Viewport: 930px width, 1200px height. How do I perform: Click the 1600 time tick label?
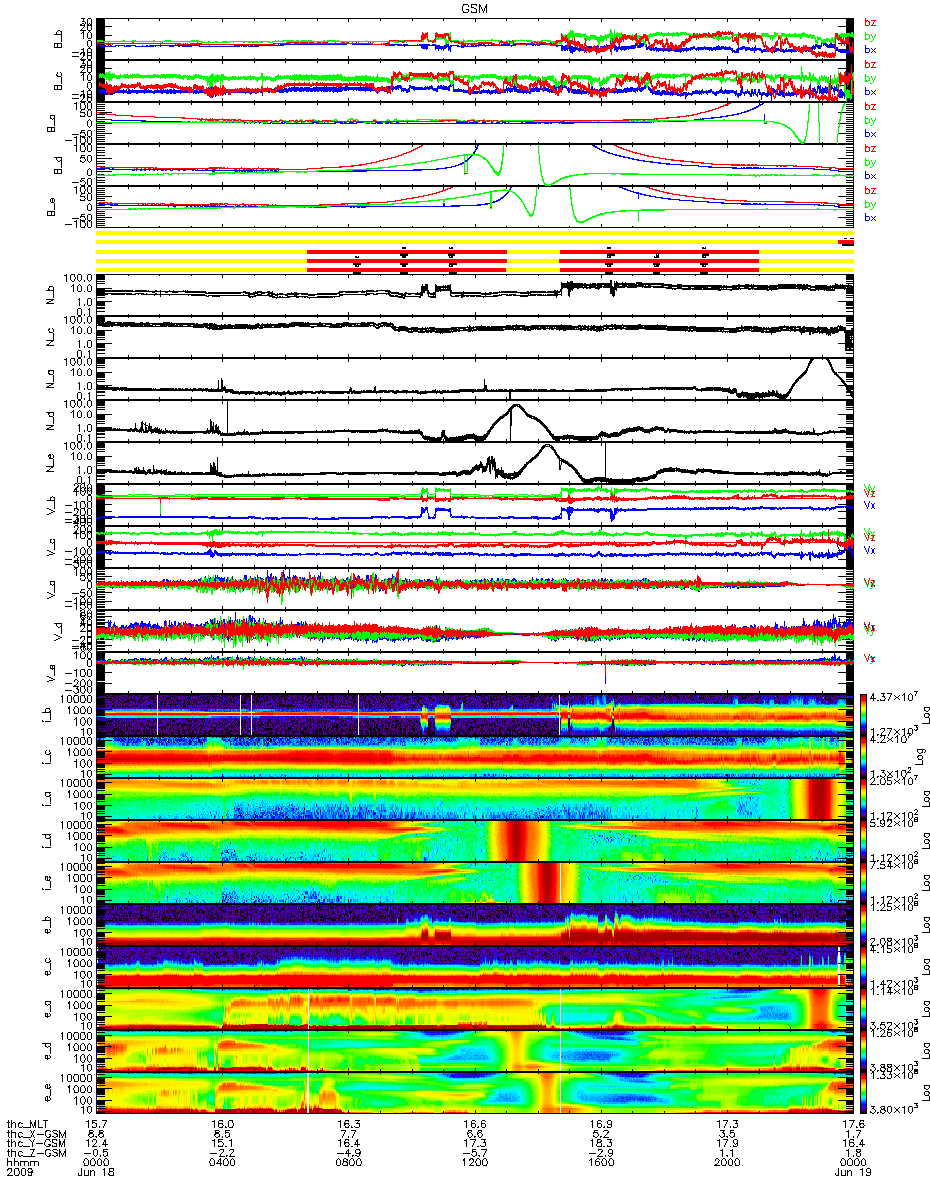(600, 1164)
